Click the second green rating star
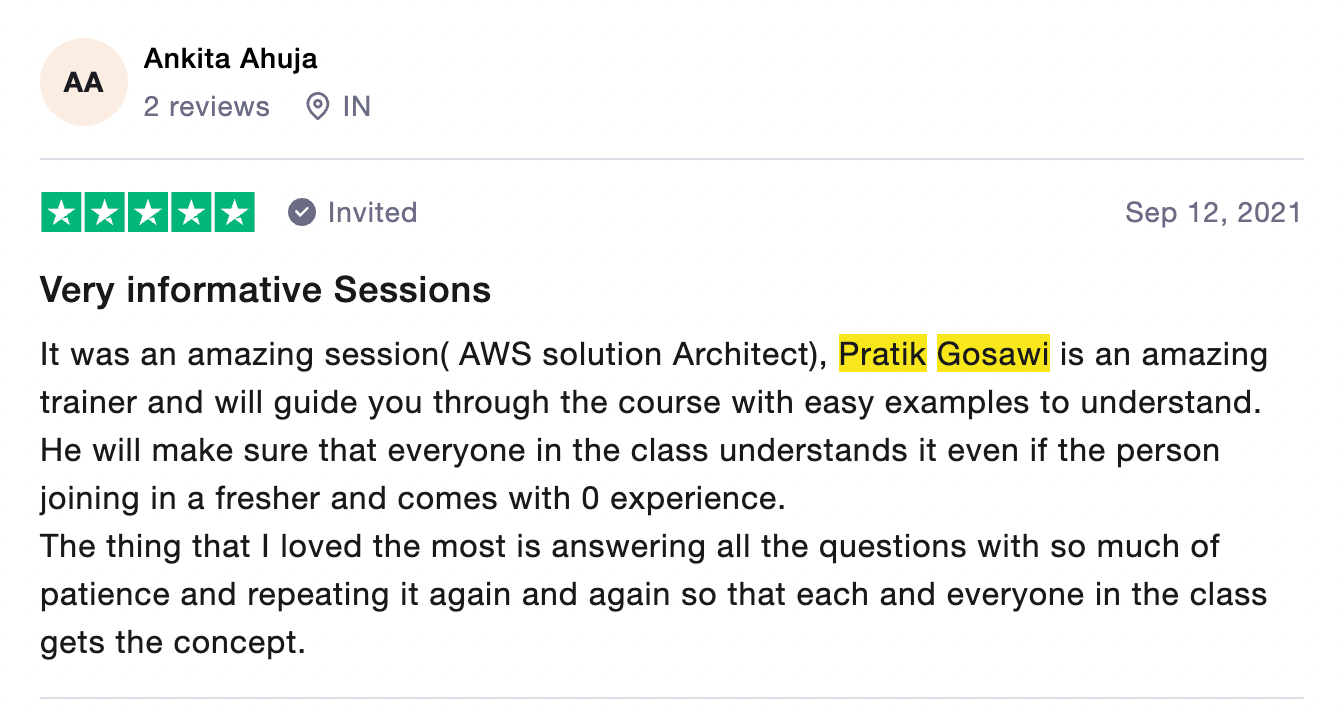 click(105, 212)
